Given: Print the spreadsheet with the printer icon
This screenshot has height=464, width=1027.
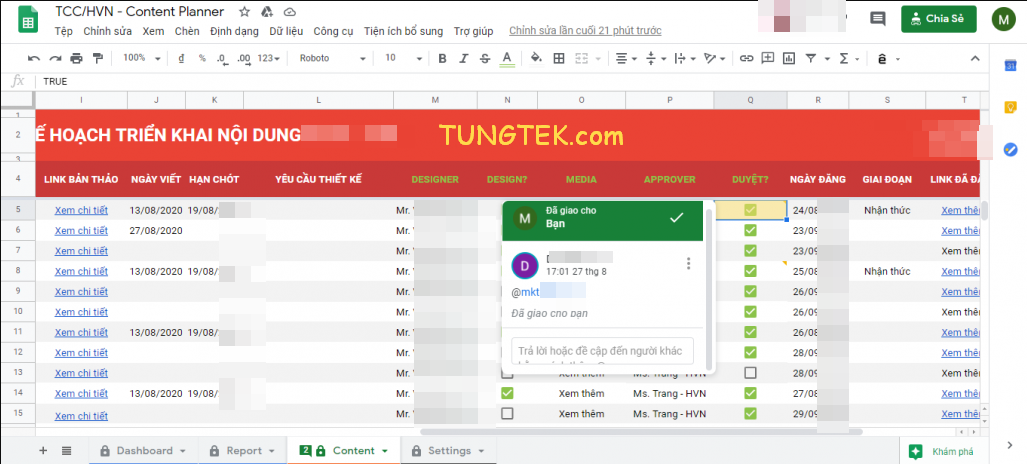Looking at the screenshot, I should (77, 58).
